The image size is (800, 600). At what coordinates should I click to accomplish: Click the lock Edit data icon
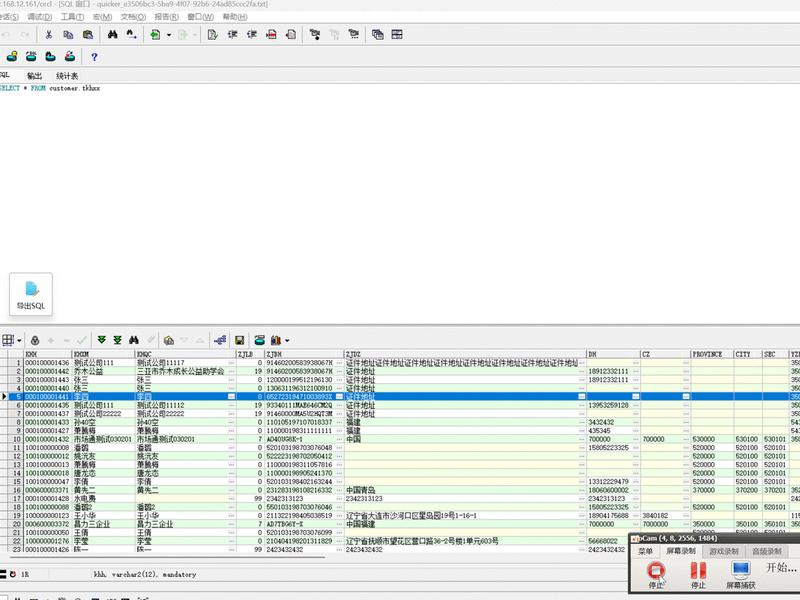(x=35, y=340)
